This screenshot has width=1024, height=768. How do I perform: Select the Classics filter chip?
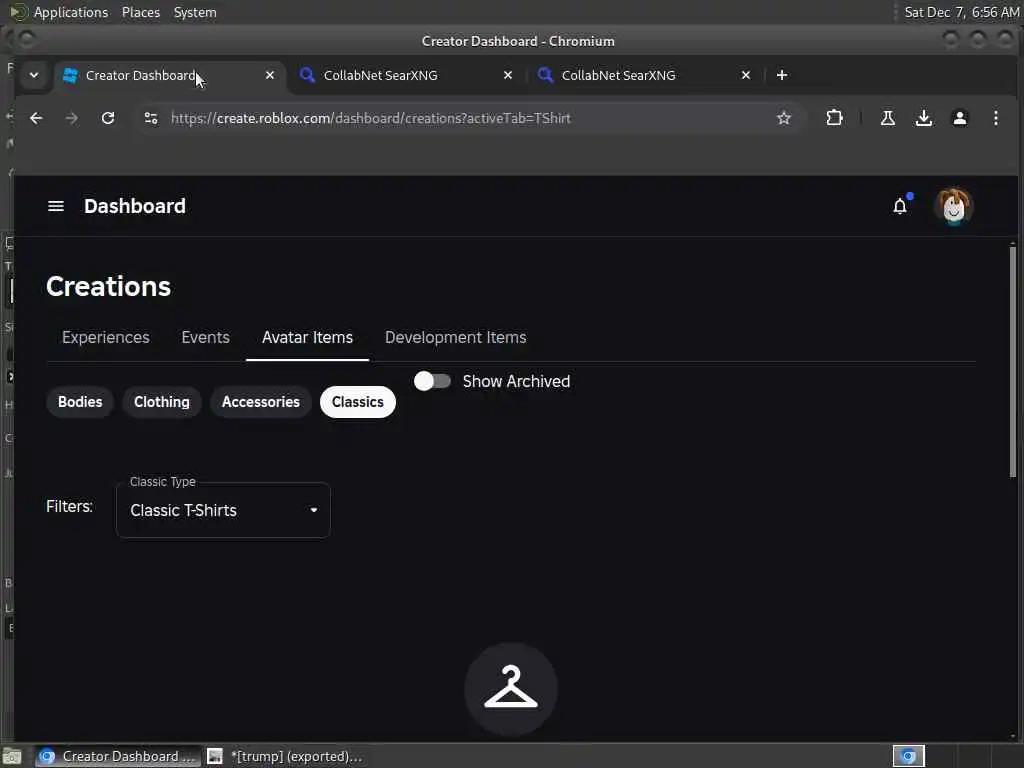pos(358,402)
